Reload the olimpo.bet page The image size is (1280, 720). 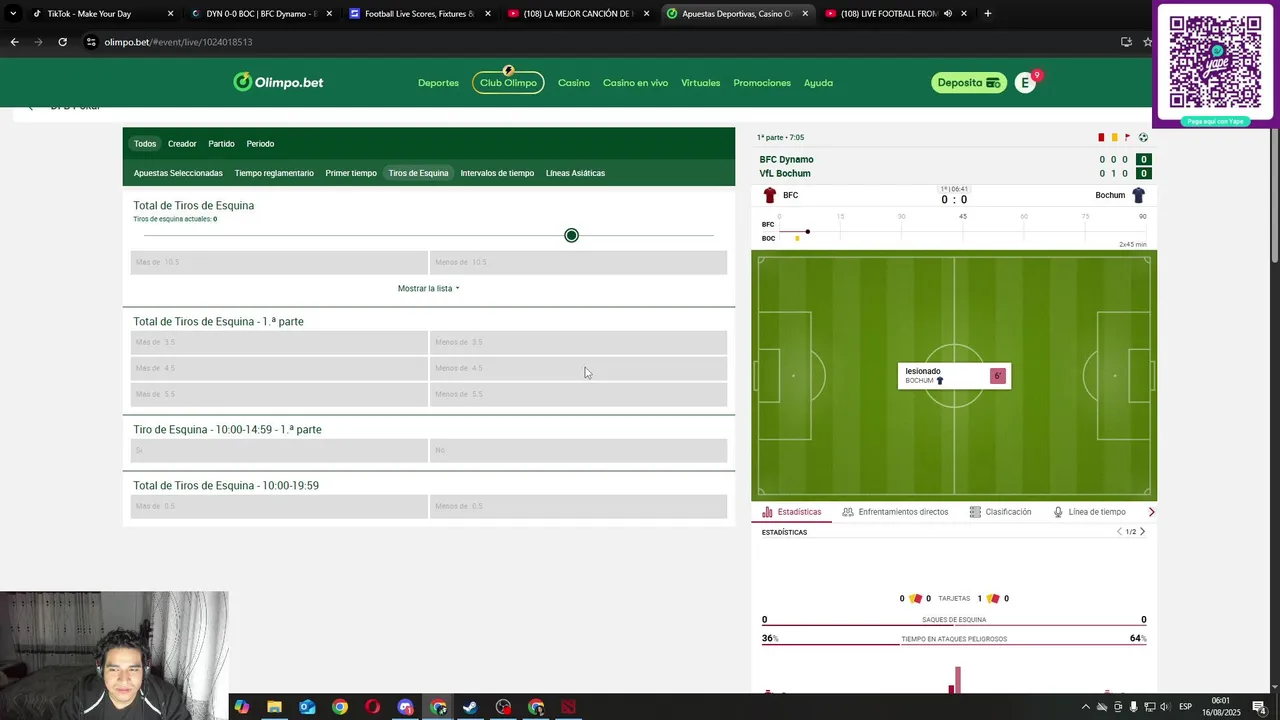62,42
